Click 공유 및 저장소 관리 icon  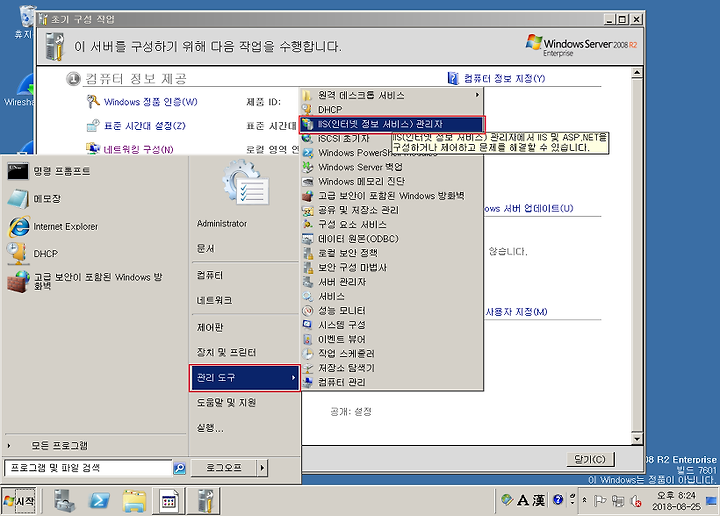[x=307, y=210]
